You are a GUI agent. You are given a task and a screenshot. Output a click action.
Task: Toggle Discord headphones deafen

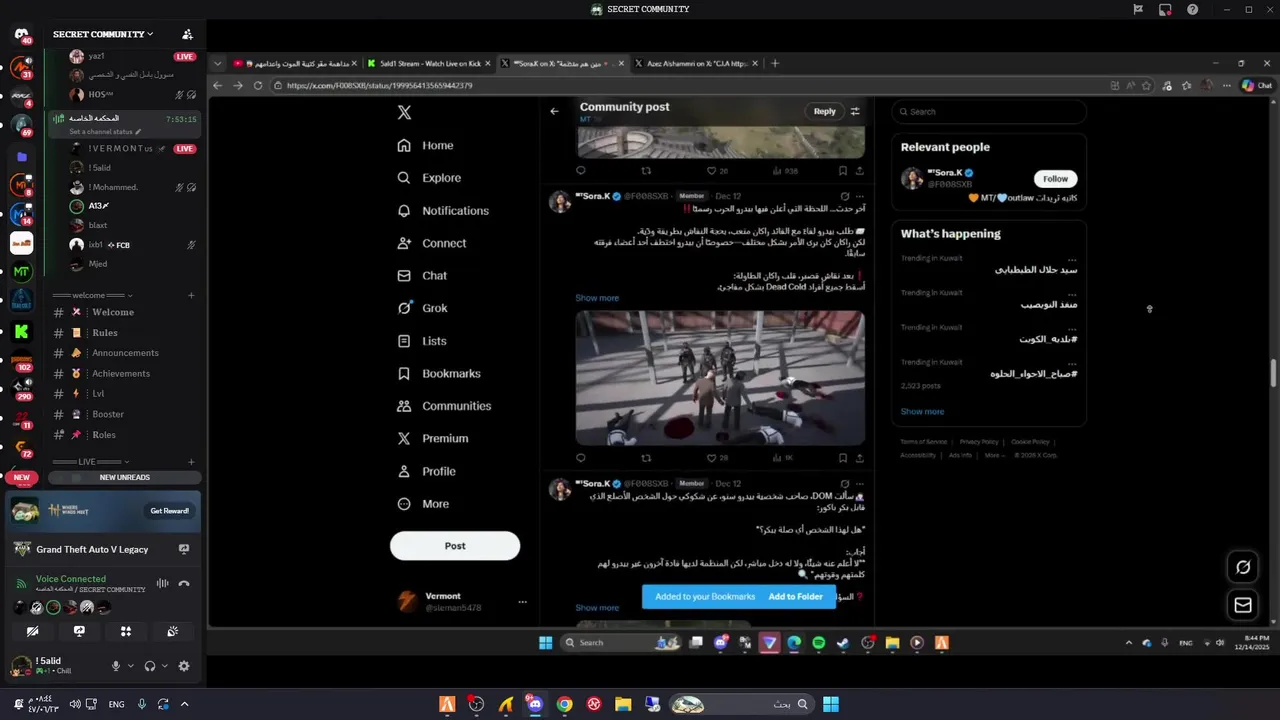150,666
